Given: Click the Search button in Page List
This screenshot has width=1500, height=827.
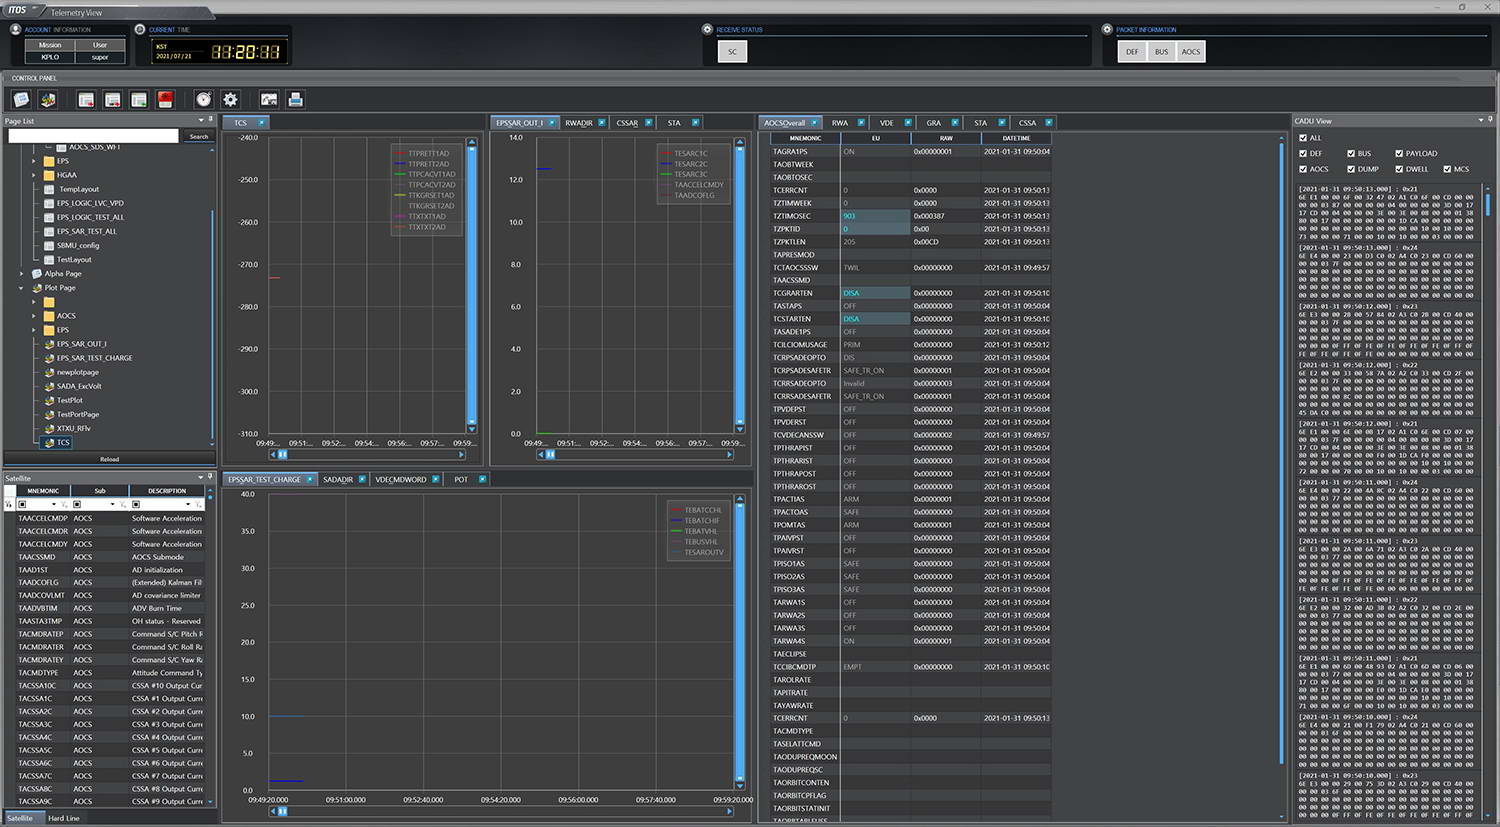Looking at the screenshot, I should (199, 136).
